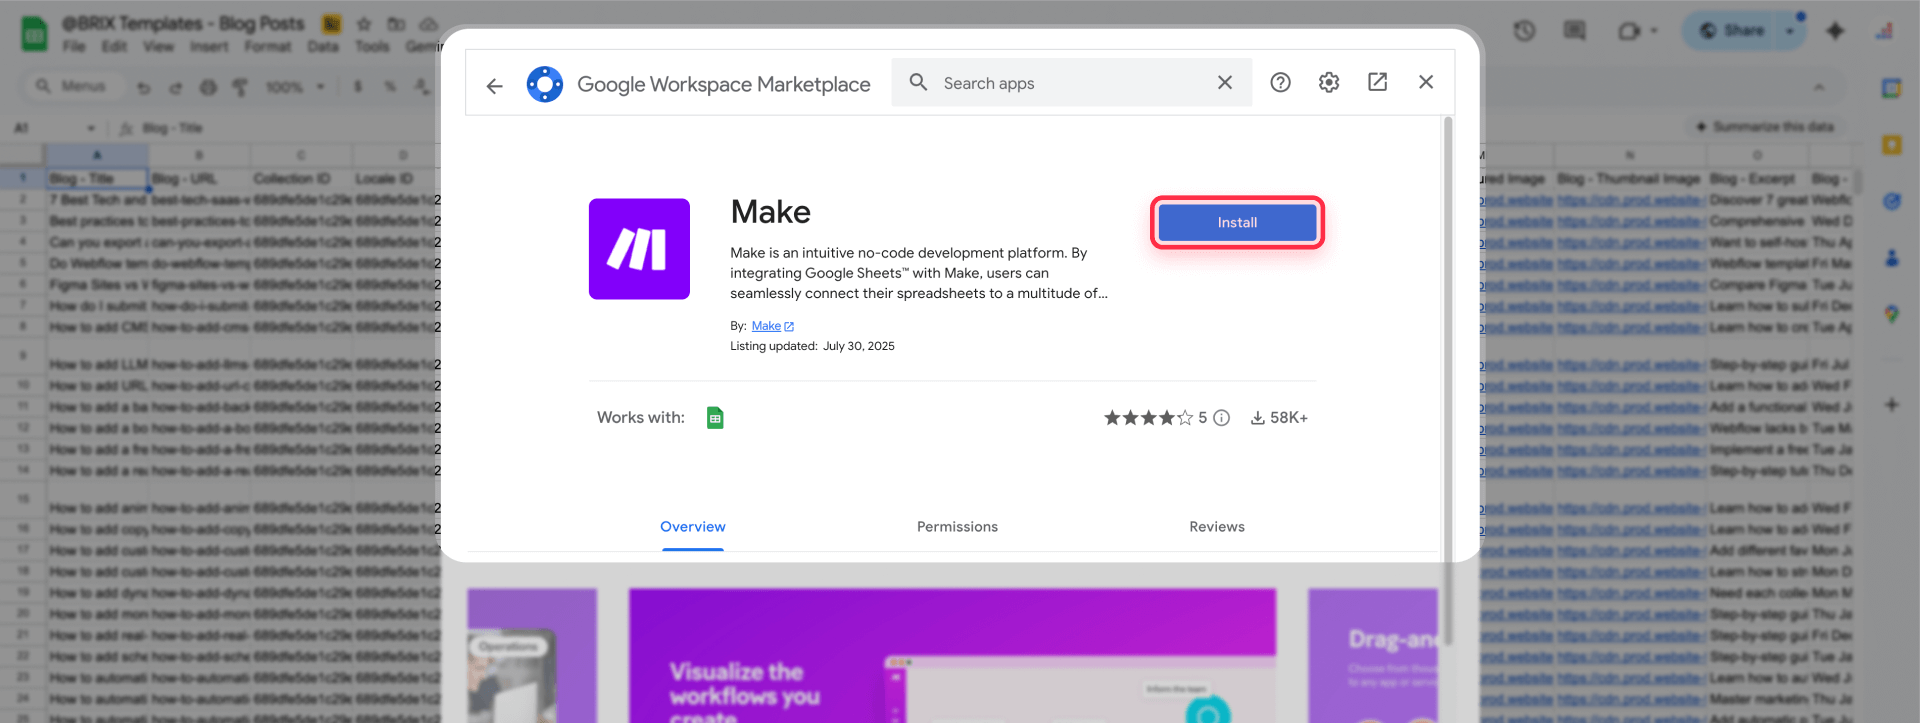1920x723 pixels.
Task: Open Marketplace help
Action: (x=1280, y=82)
